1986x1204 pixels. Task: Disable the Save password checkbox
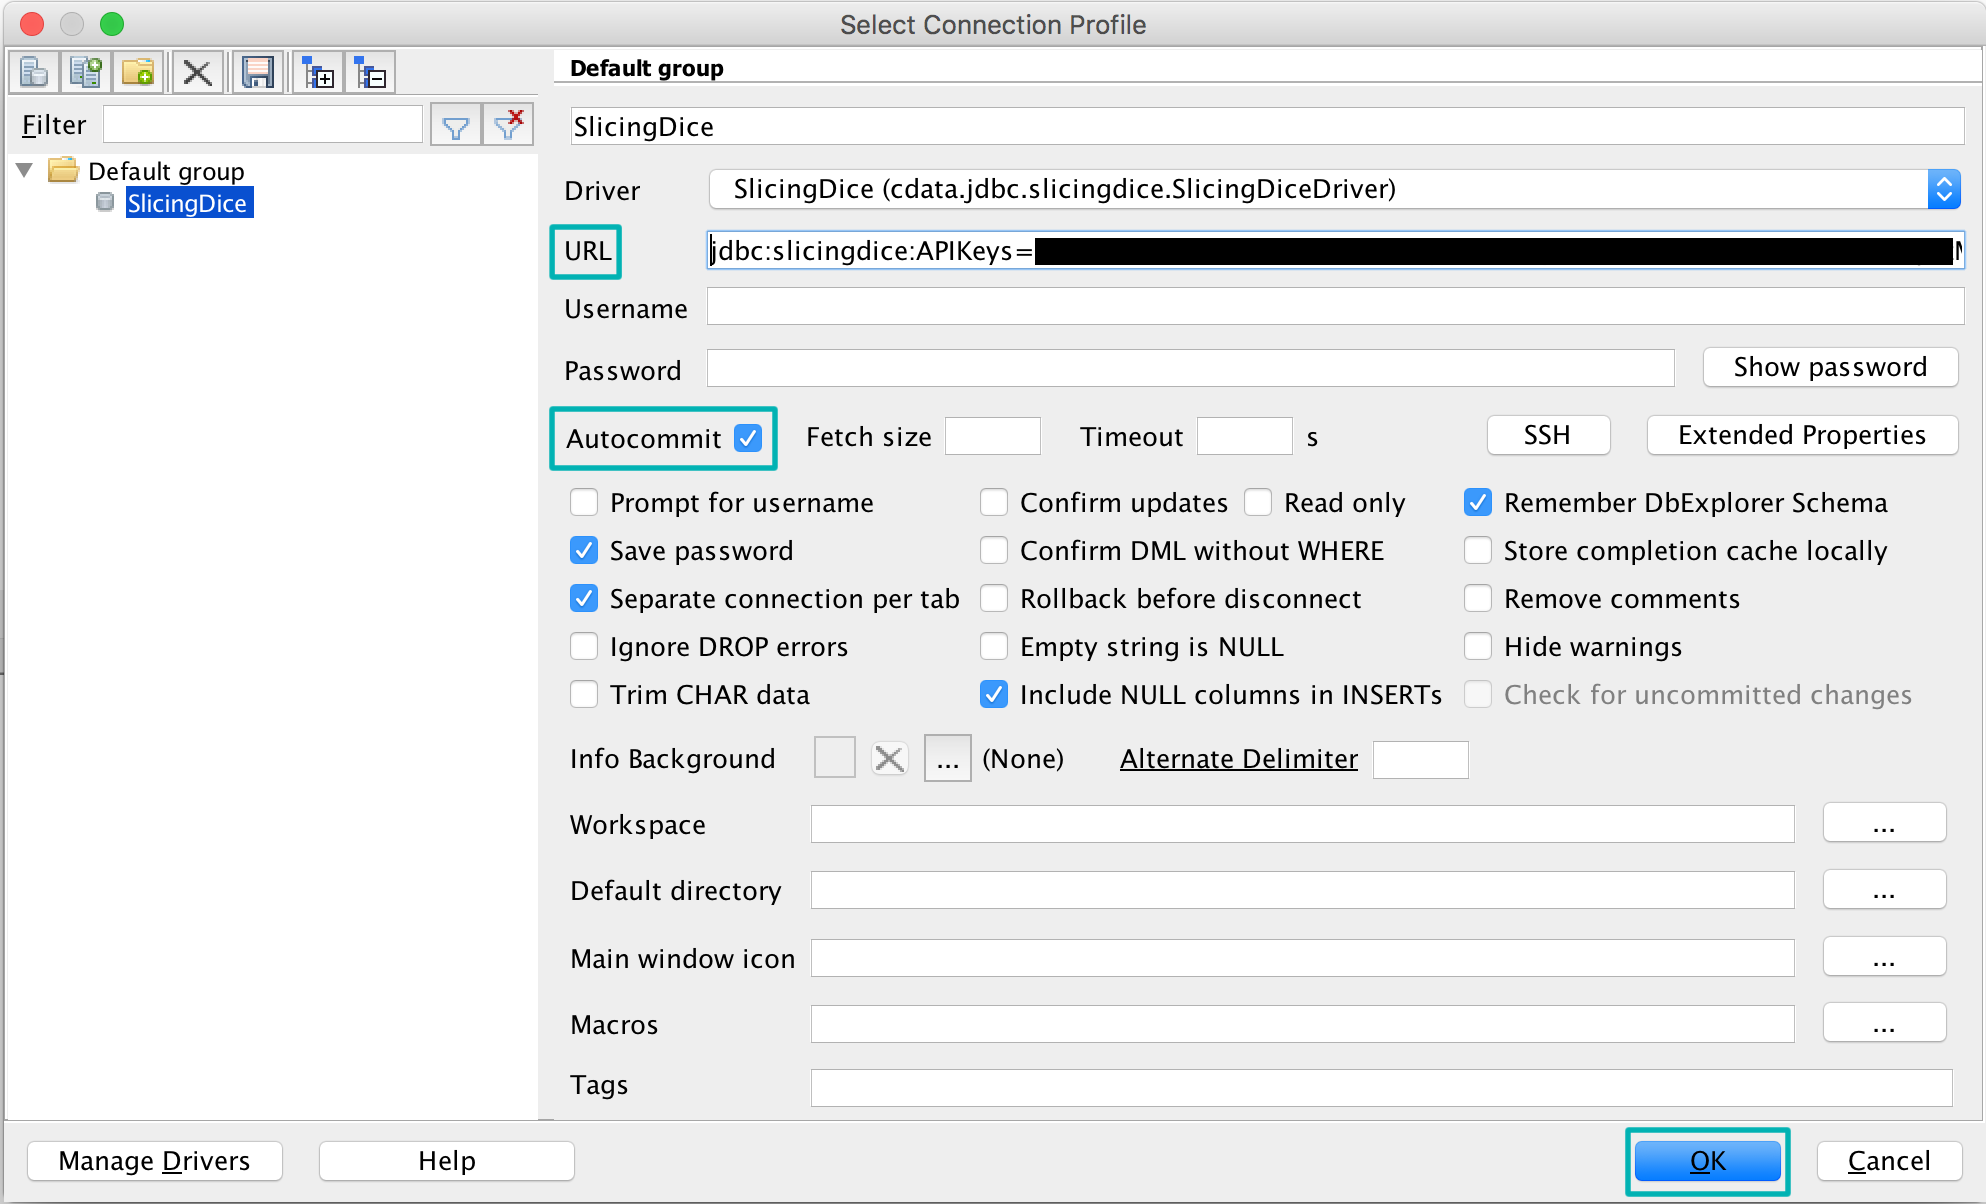coord(584,550)
